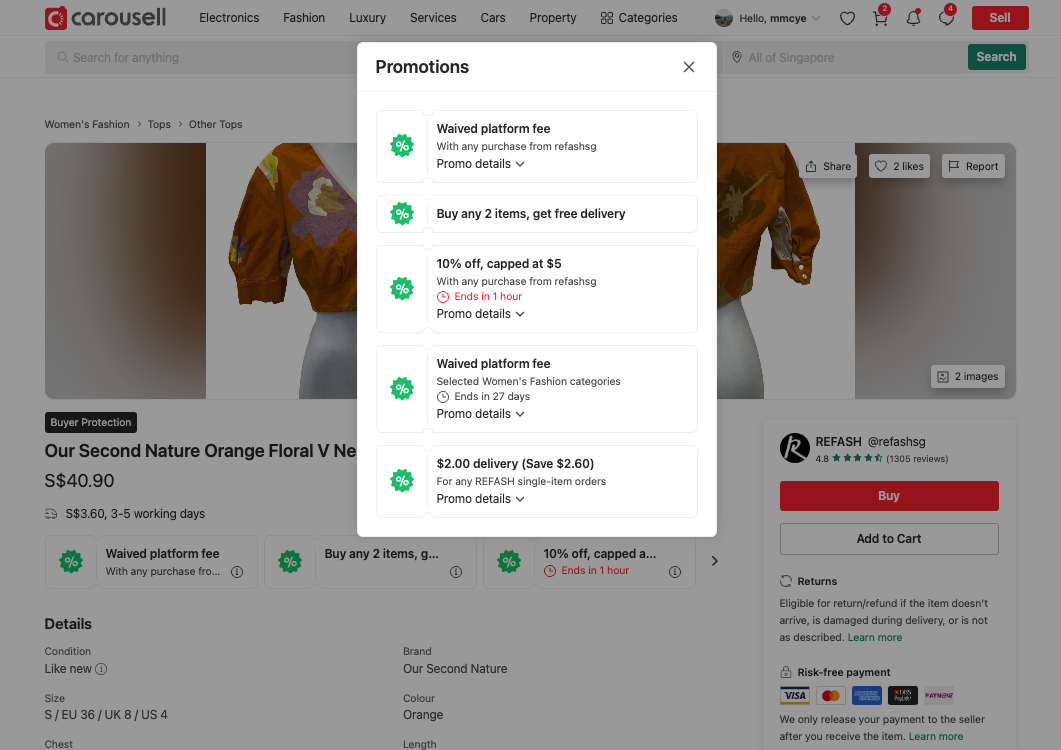Viewport: 1061px width, 750px height.
Task: Click the REFASH seller logo
Action: pyautogui.click(x=794, y=448)
